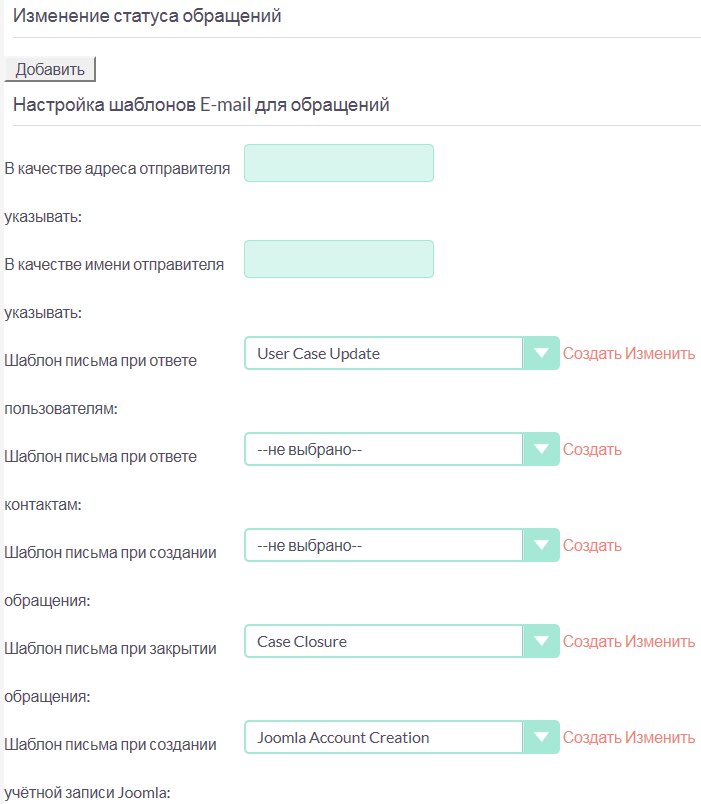This screenshot has height=804, width=701.
Task: Open the User Case Update template dropdown
Action: coord(401,354)
